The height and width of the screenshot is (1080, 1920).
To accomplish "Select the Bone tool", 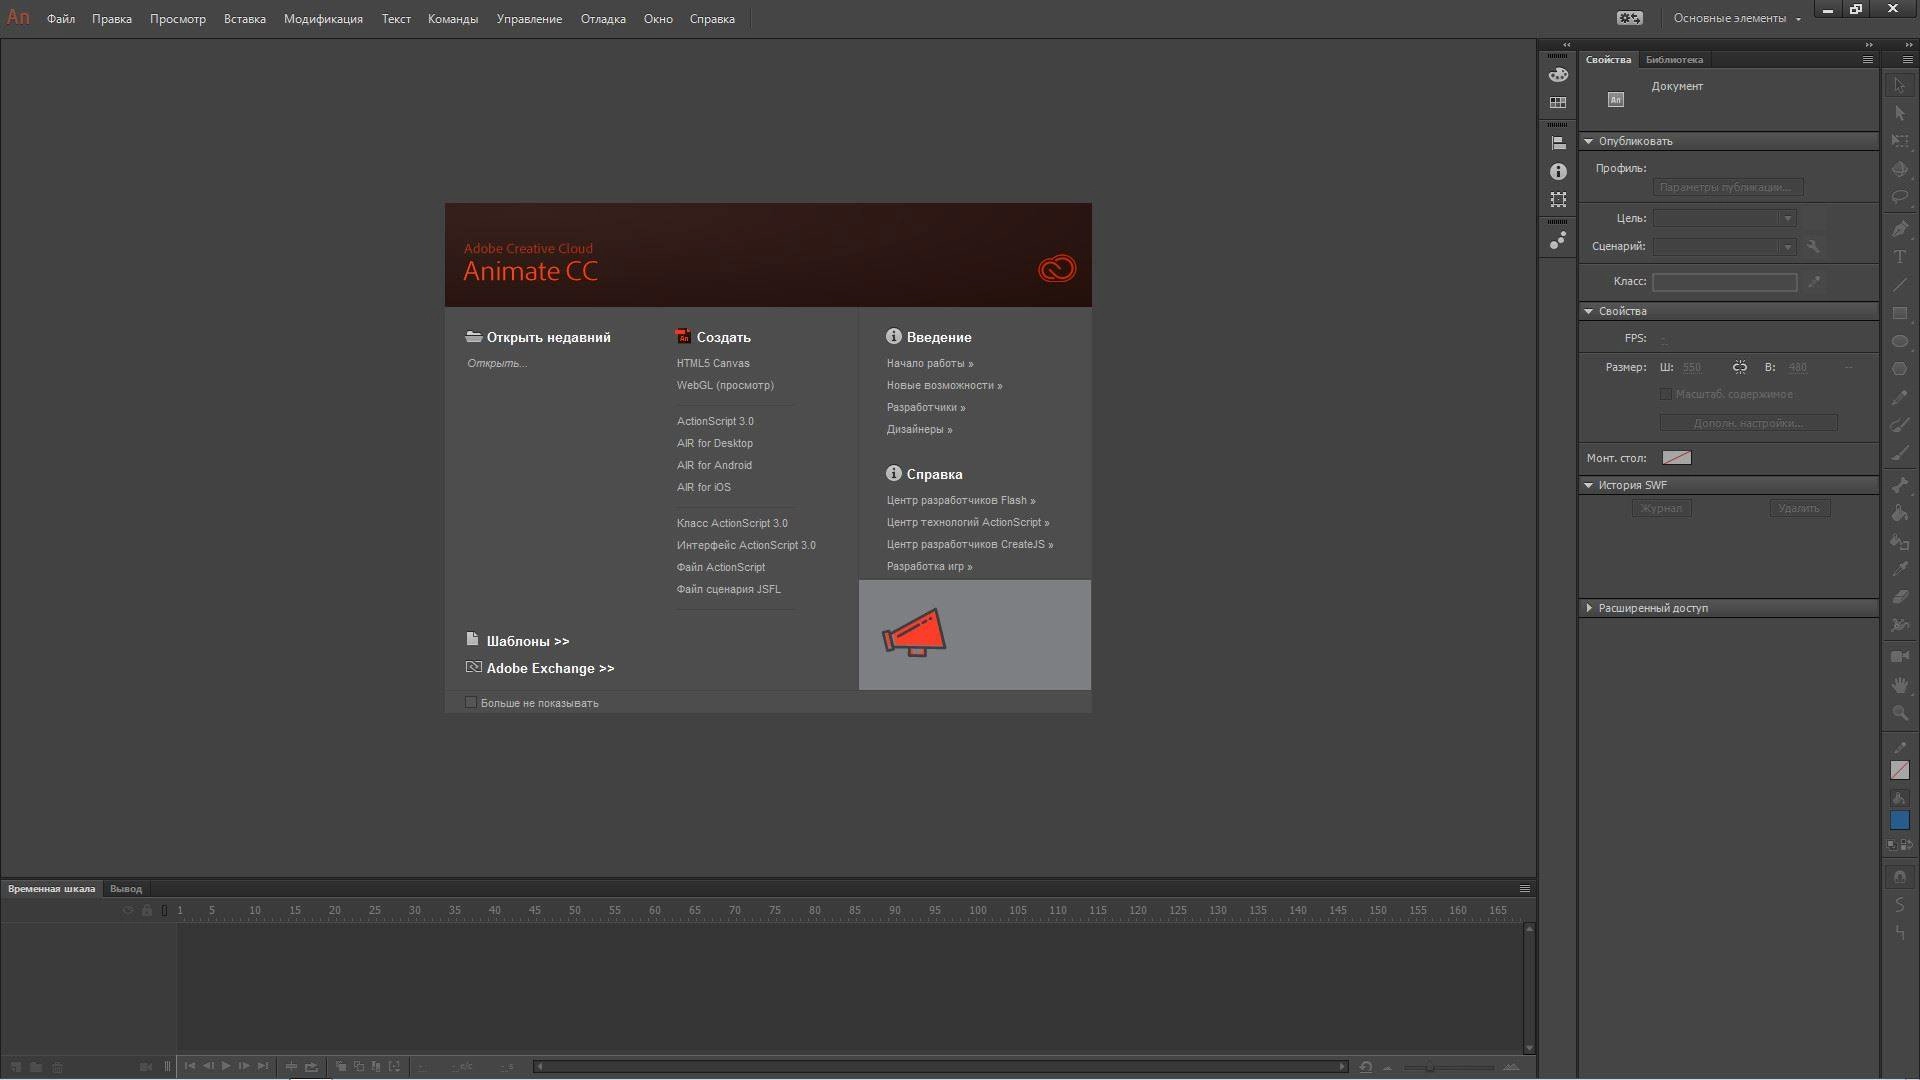I will coord(1900,485).
